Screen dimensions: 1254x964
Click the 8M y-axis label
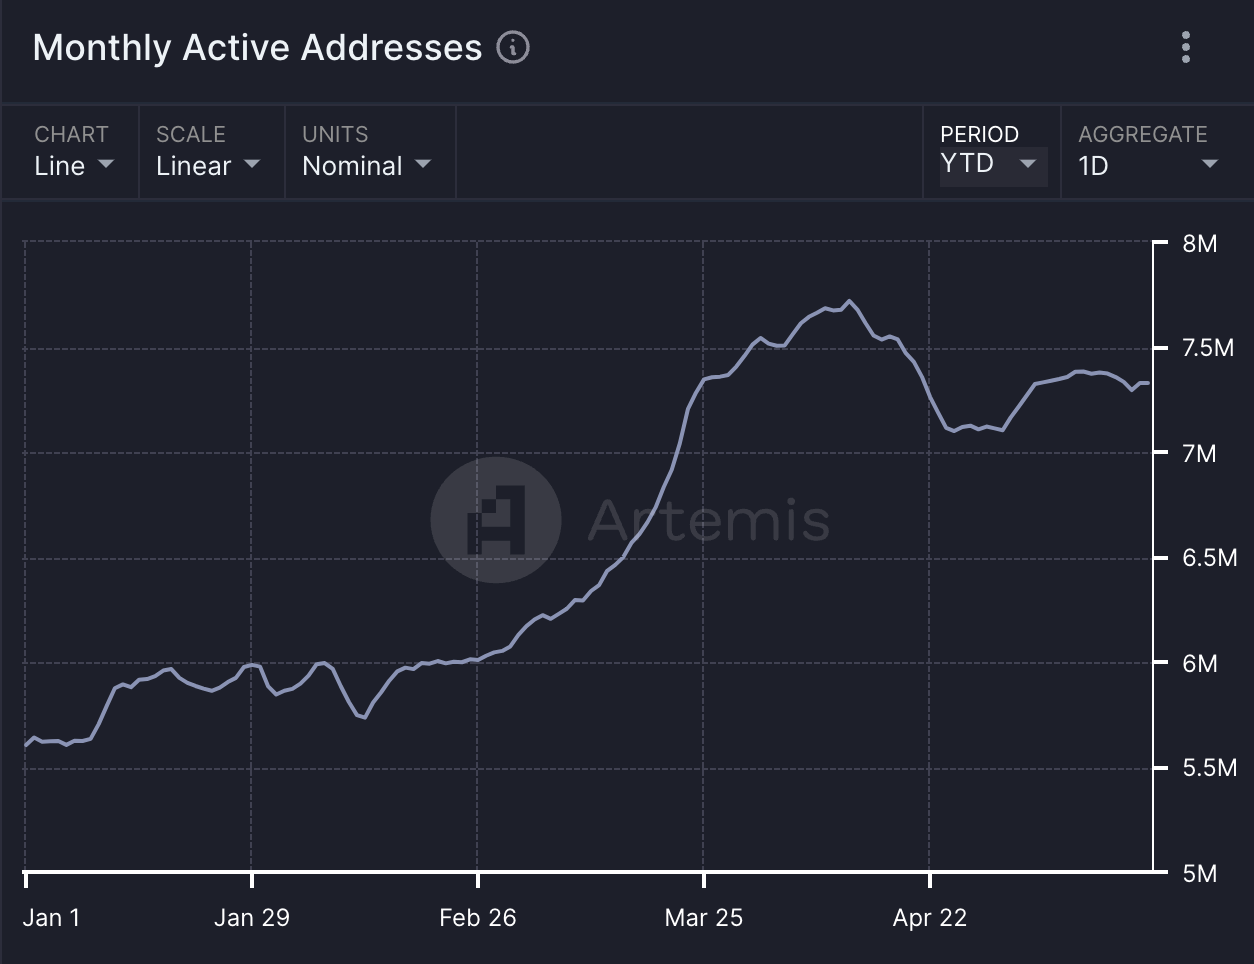(1199, 244)
